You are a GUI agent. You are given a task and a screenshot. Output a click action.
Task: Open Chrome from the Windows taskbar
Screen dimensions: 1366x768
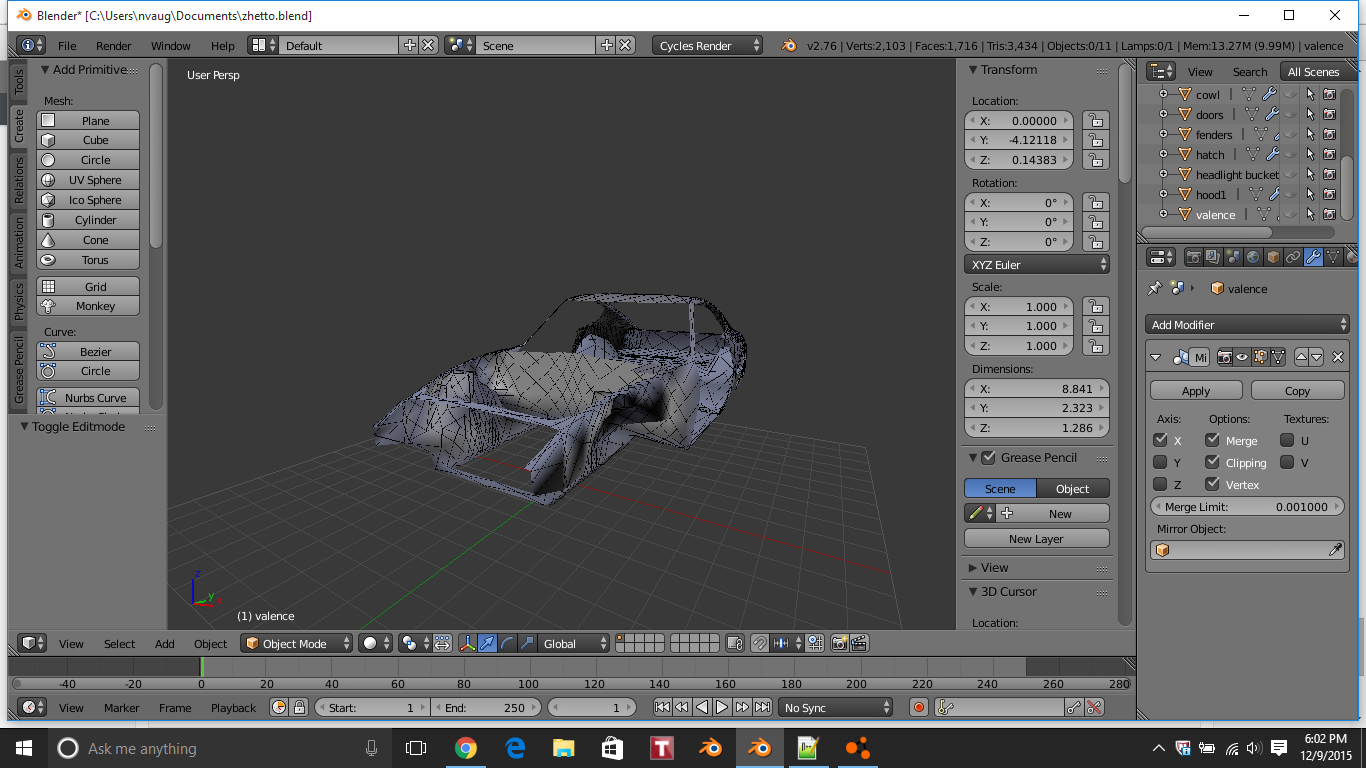(465, 748)
